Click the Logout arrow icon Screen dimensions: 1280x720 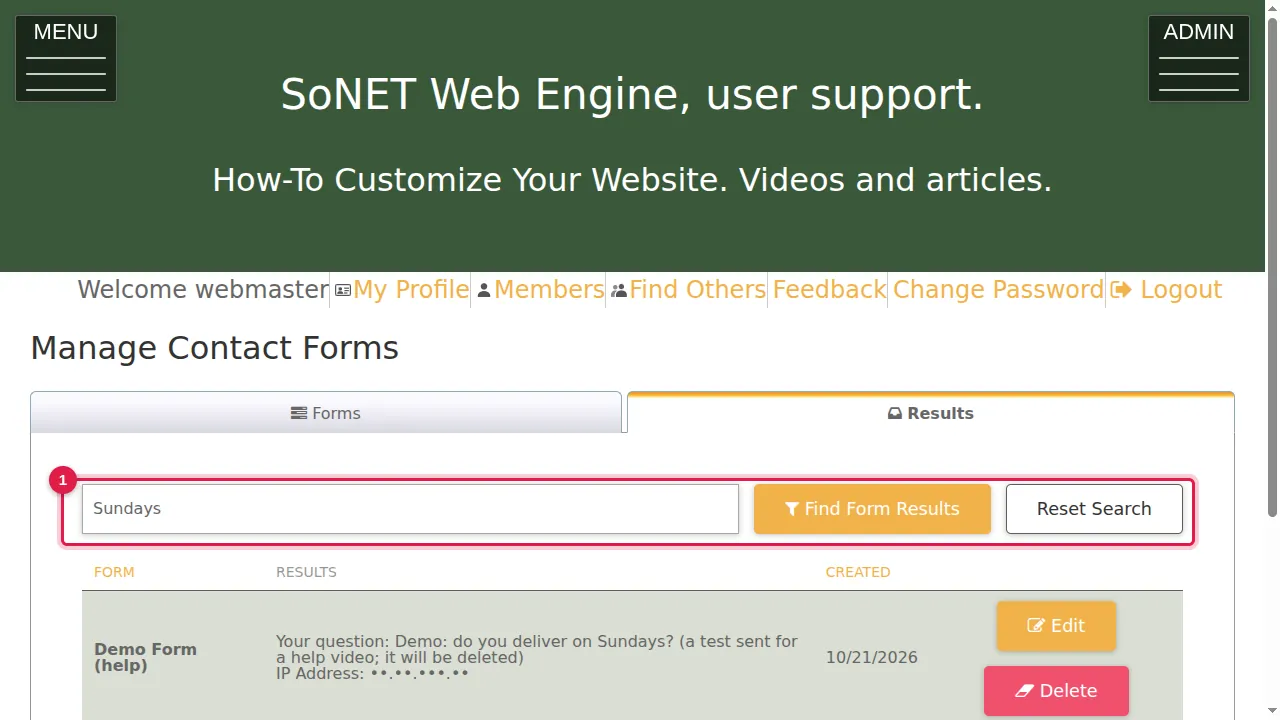coord(1121,290)
